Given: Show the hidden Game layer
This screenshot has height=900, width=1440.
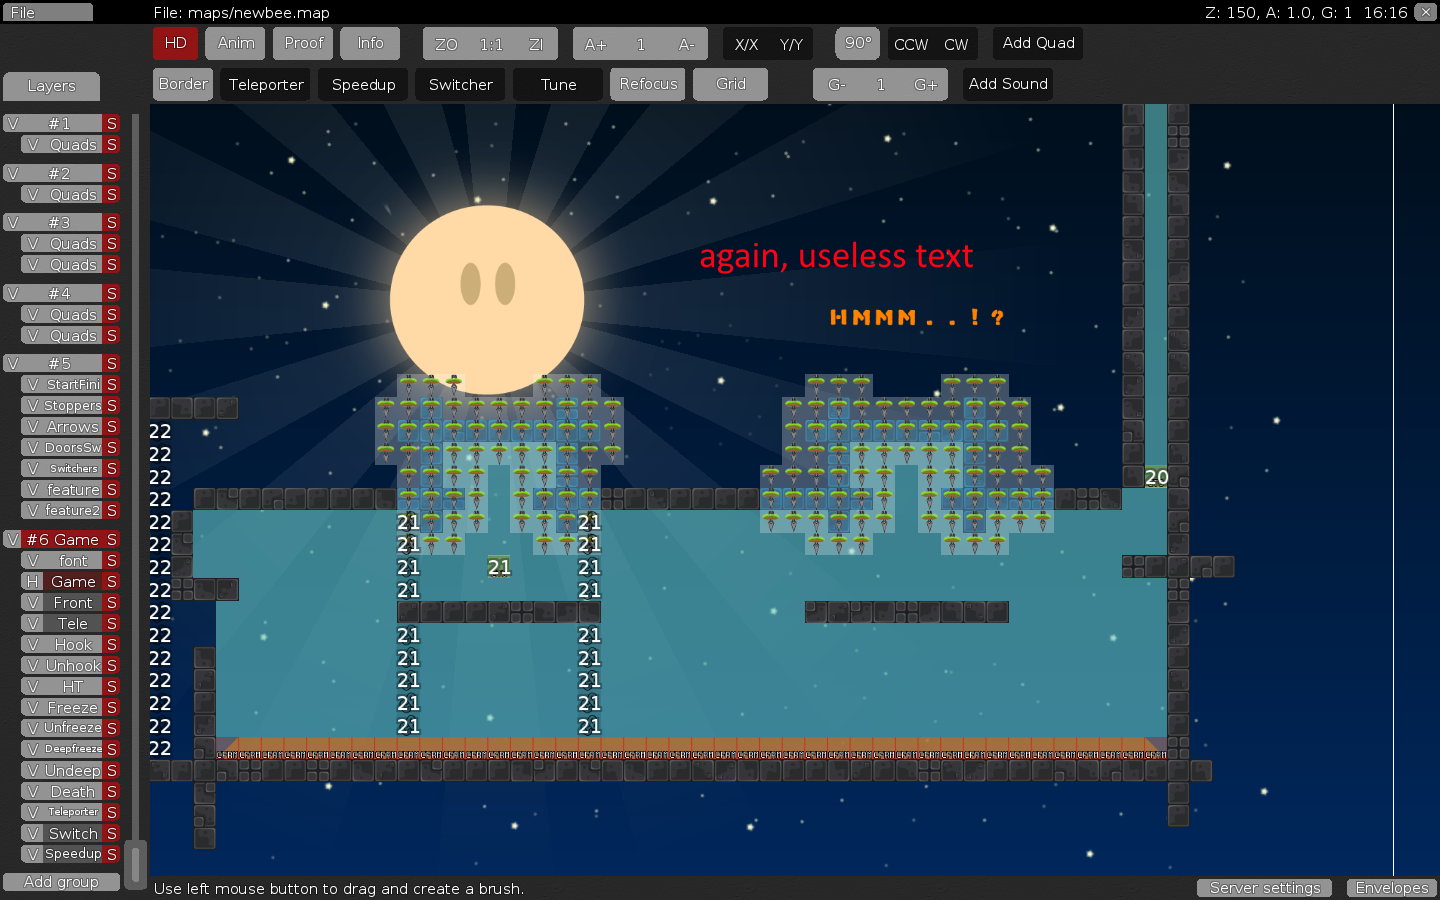Looking at the screenshot, I should (33, 582).
